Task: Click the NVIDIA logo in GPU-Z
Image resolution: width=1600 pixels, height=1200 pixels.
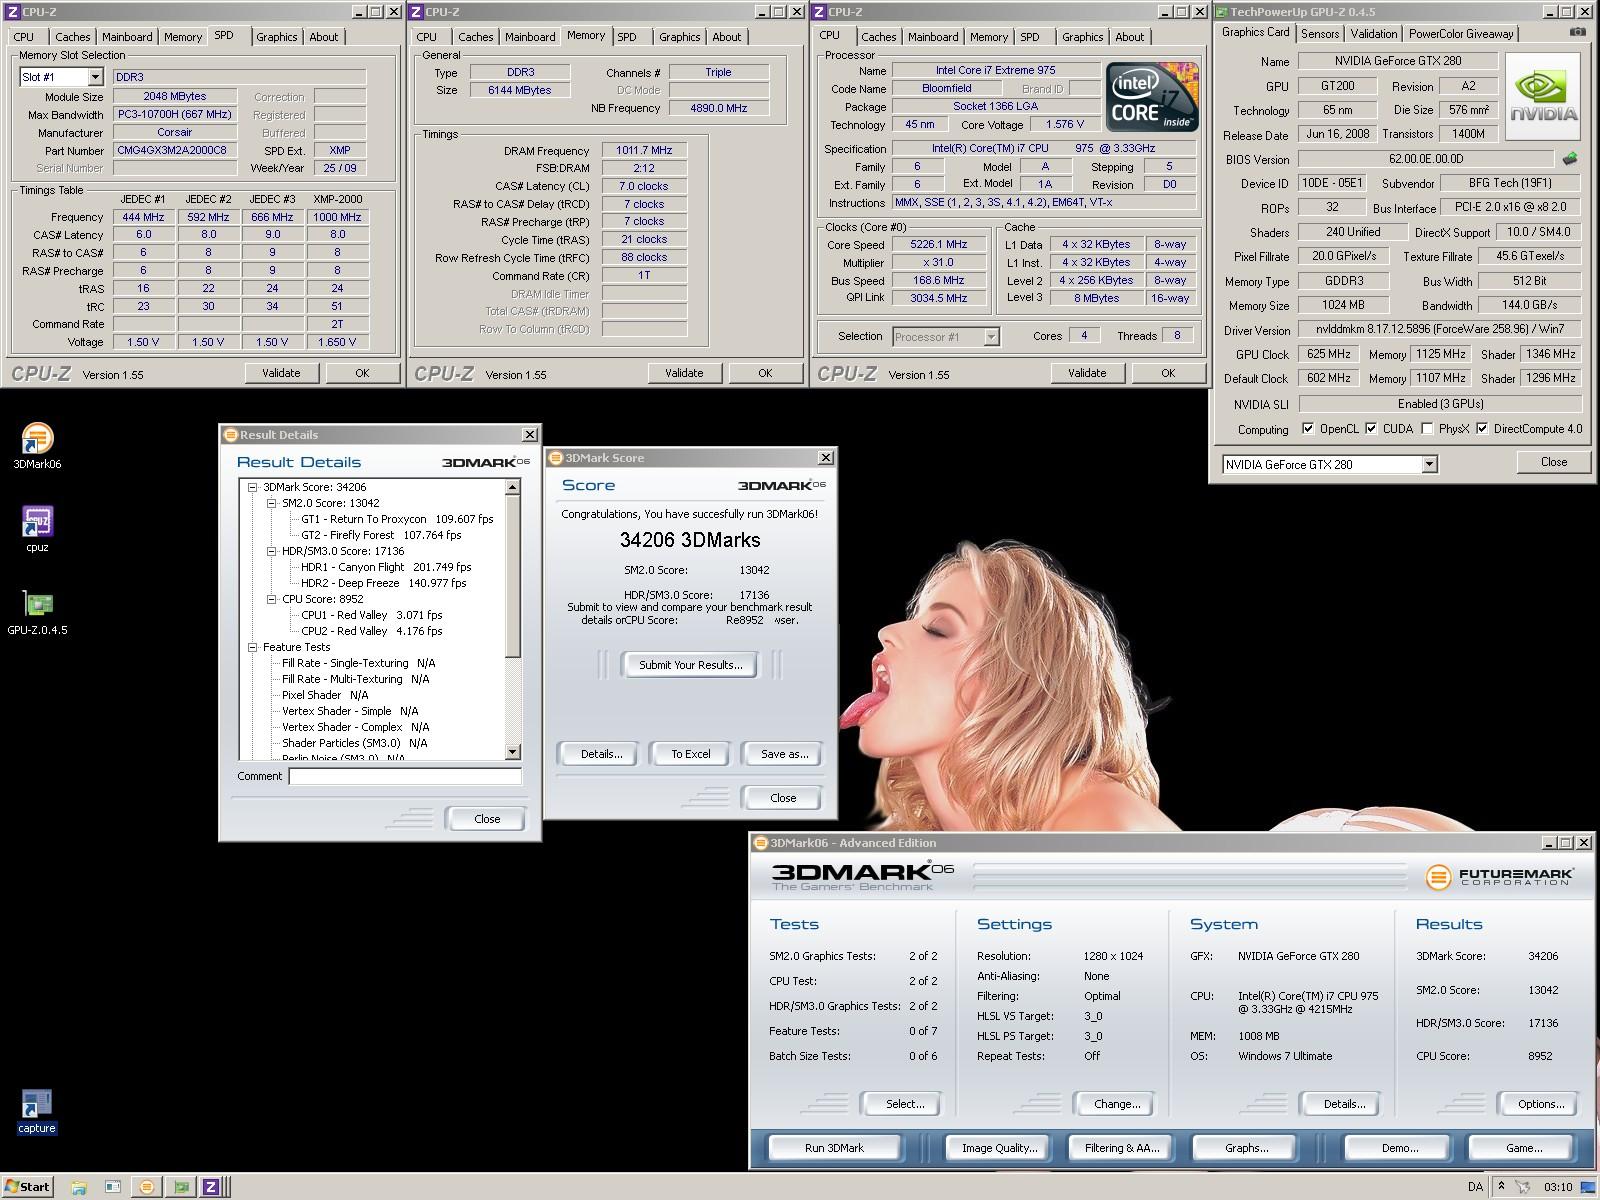Action: pyautogui.click(x=1543, y=97)
